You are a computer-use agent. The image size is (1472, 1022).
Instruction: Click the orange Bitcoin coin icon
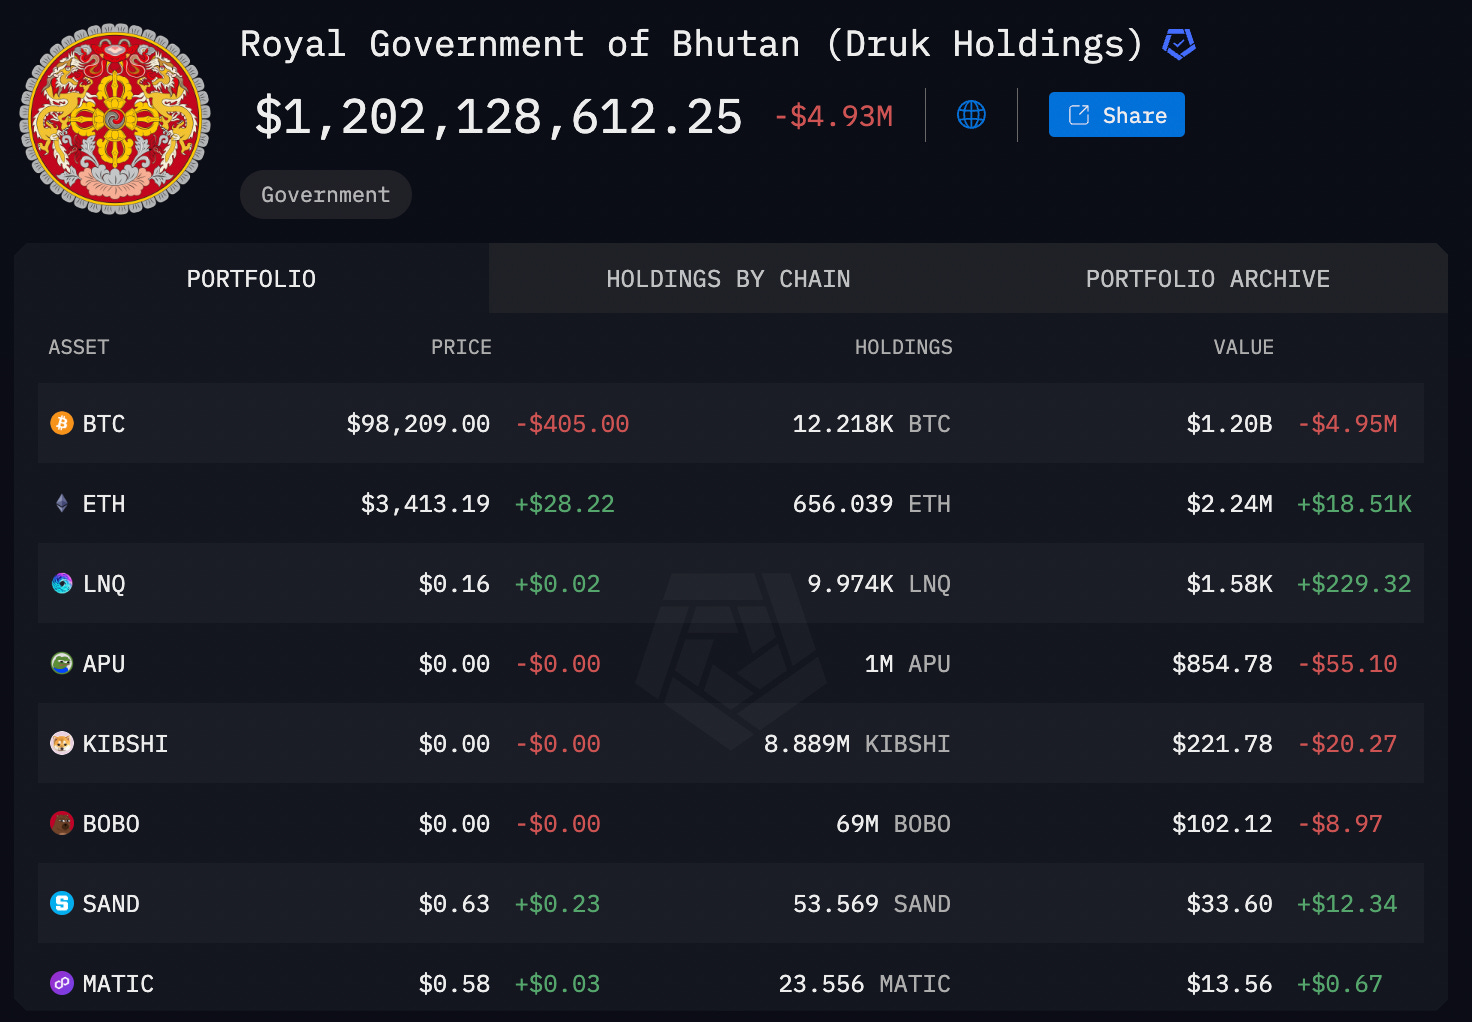point(62,423)
